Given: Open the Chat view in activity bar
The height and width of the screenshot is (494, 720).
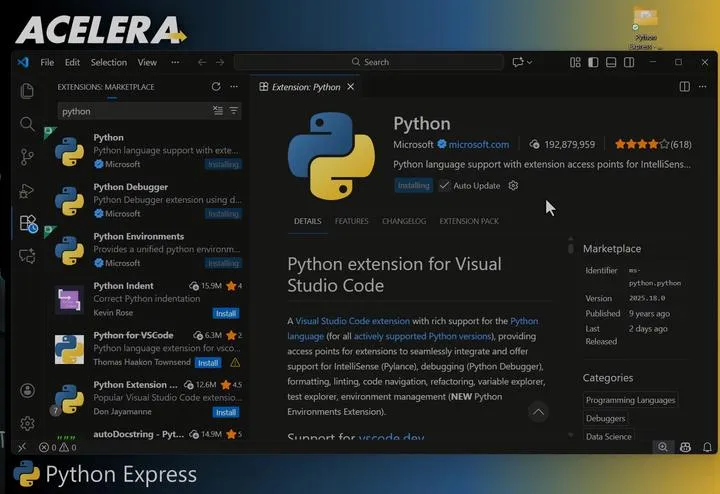Looking at the screenshot, I should pos(27,256).
